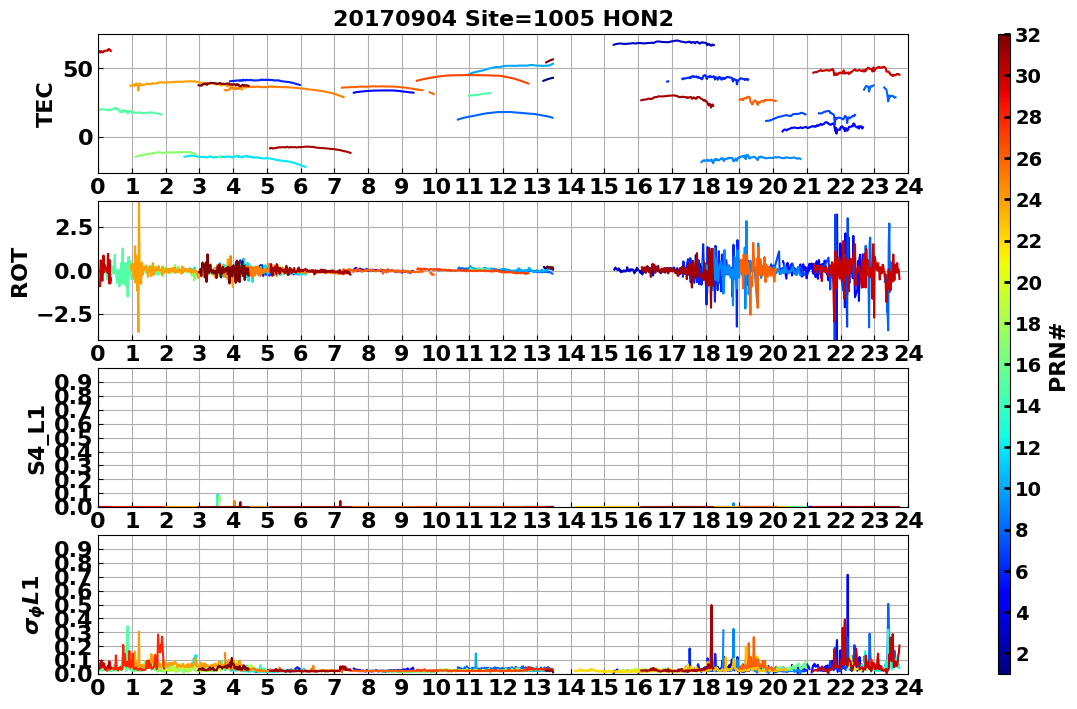Click the cyan S4_L1 blip near hour 3.5
This screenshot has height=709, width=1077.
[x=218, y=499]
